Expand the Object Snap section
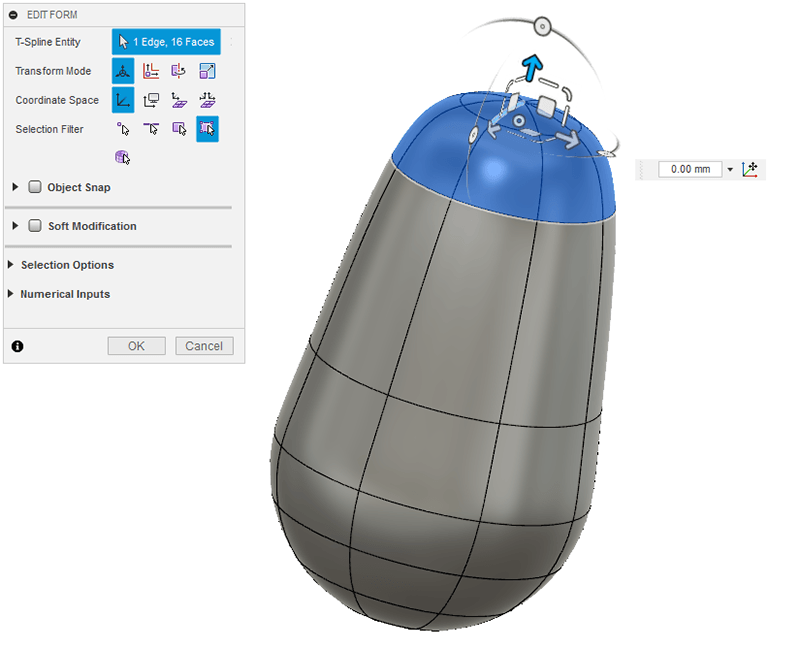Screen dimensions: 800x650 (x=15, y=187)
